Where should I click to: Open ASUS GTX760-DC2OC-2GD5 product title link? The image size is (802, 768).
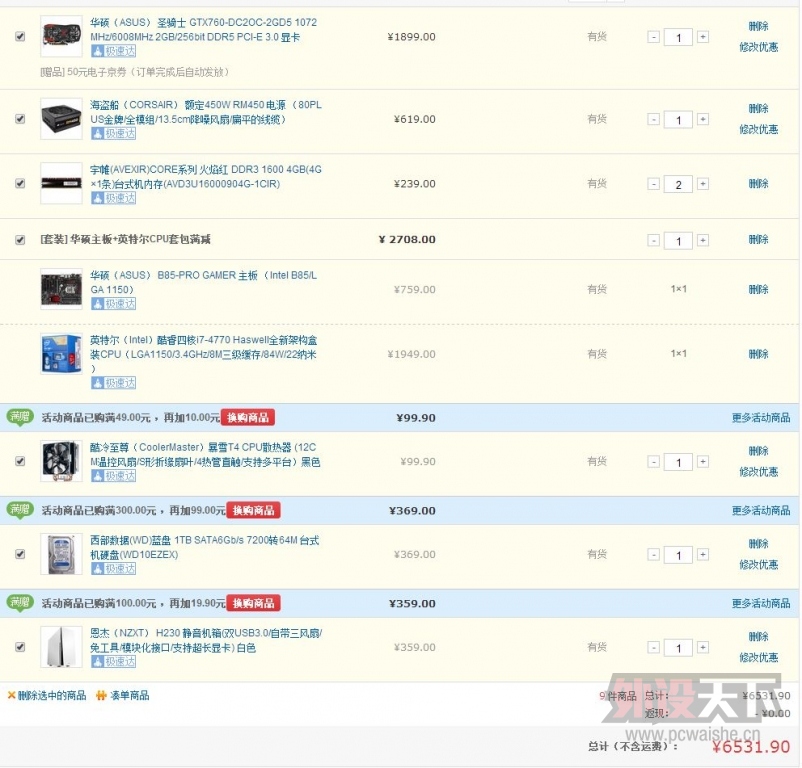204,30
